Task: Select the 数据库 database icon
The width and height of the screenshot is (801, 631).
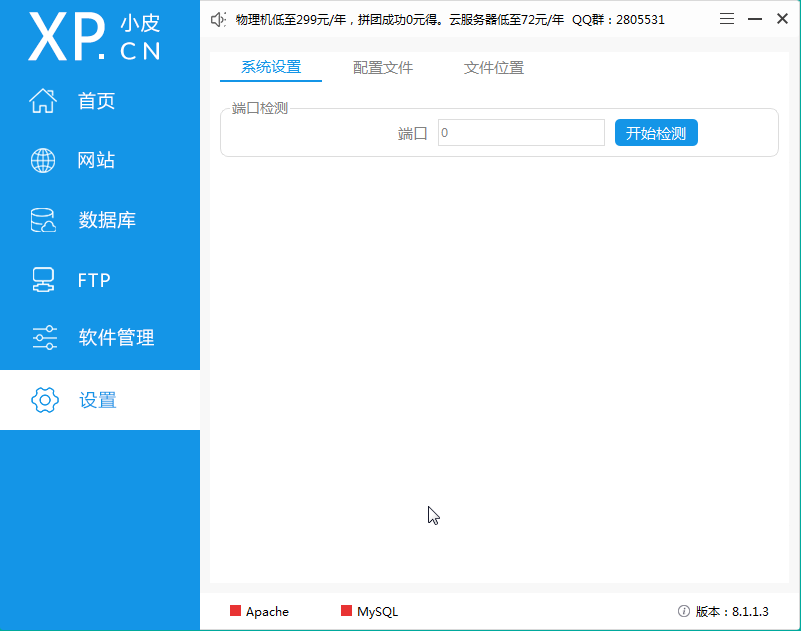Action: pos(43,221)
